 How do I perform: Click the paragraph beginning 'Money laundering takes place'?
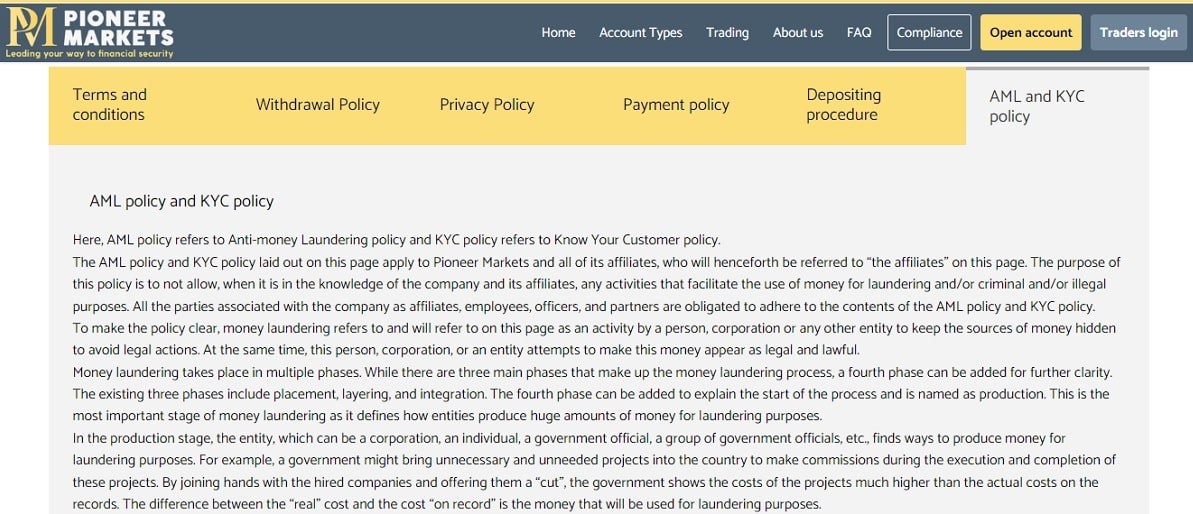point(592,394)
